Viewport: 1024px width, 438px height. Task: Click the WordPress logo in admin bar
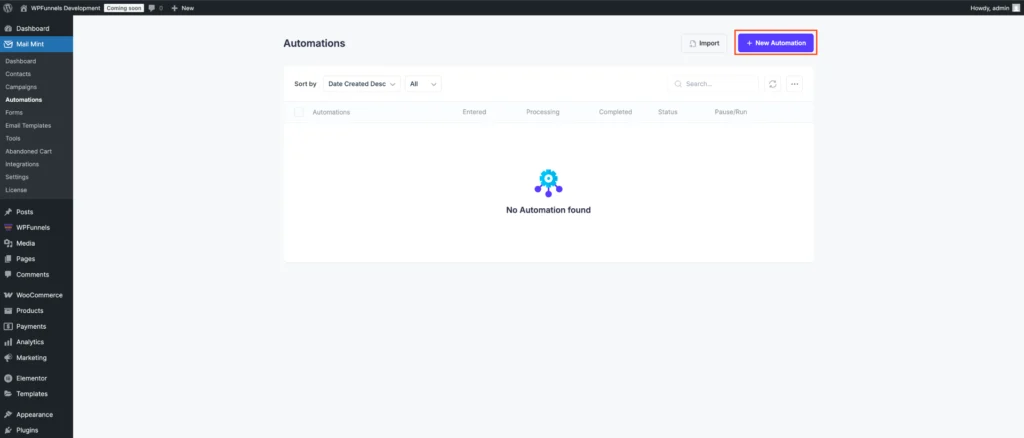coord(8,8)
